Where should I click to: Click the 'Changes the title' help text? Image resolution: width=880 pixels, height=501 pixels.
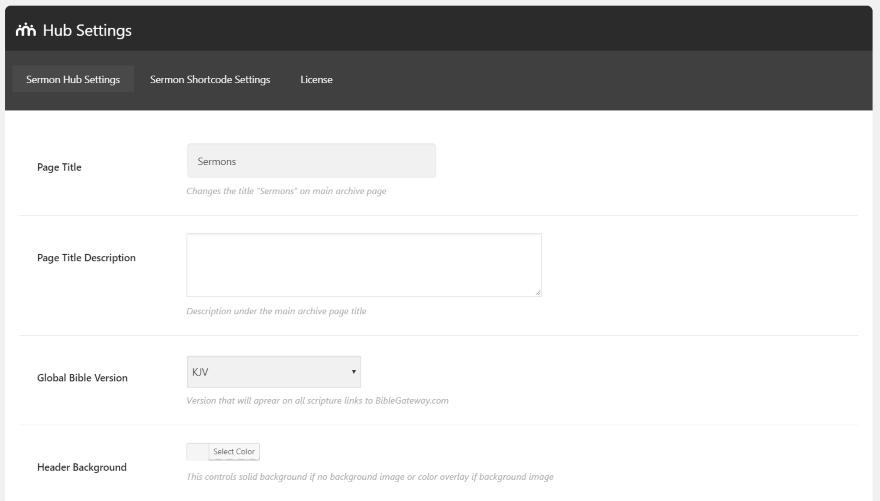click(x=287, y=191)
